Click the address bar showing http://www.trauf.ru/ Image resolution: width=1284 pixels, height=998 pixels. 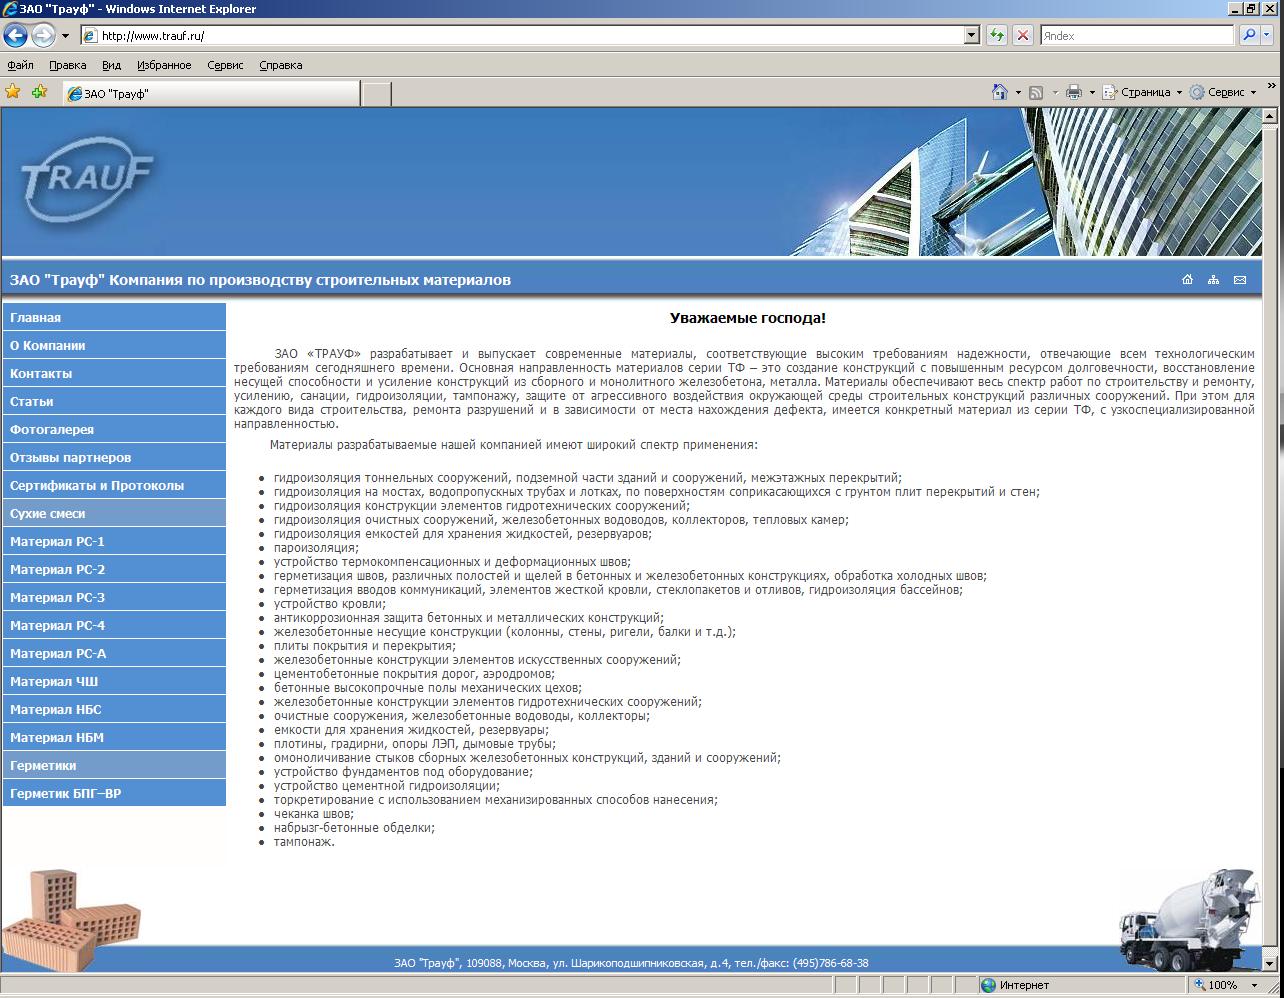click(x=521, y=35)
